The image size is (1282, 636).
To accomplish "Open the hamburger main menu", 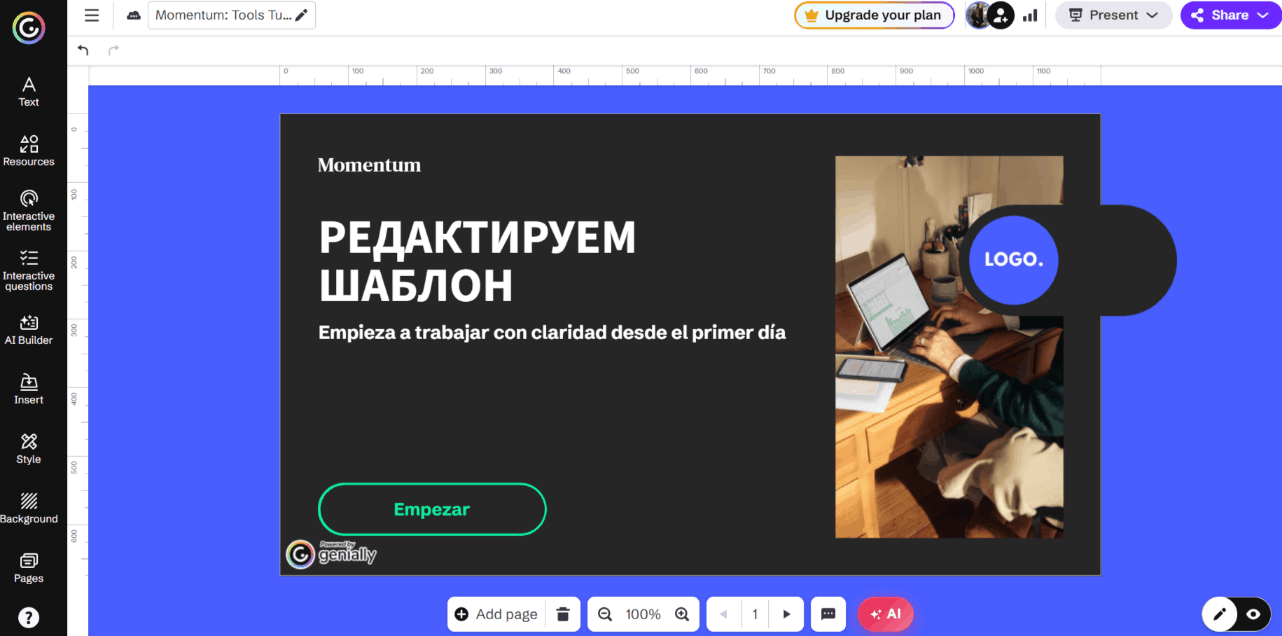I will (x=92, y=15).
